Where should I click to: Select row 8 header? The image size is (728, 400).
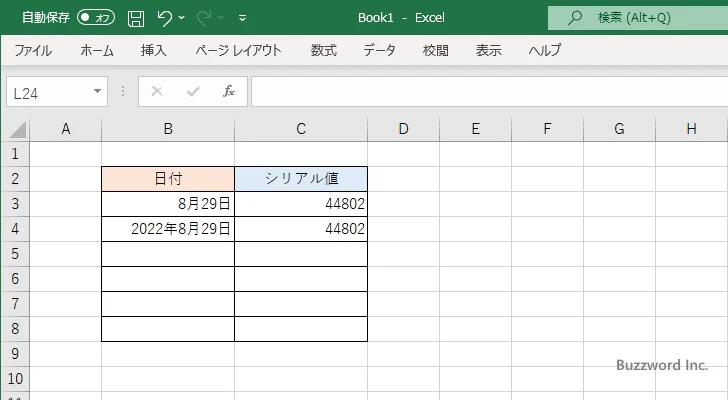pos(15,329)
